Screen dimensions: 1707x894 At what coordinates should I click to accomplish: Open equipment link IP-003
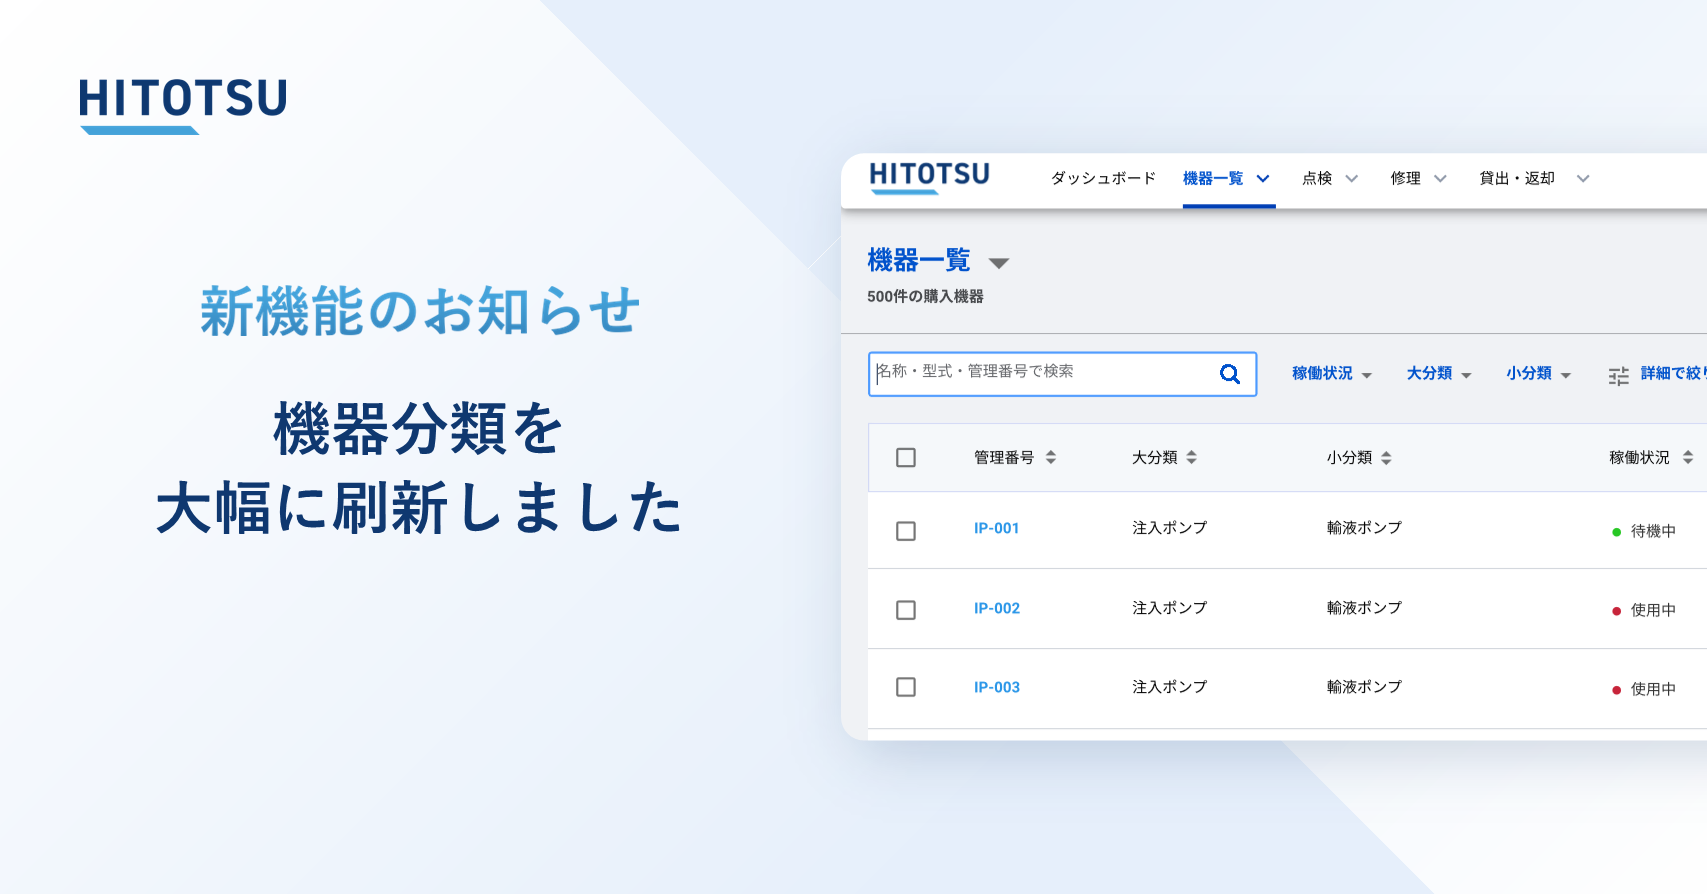[997, 687]
